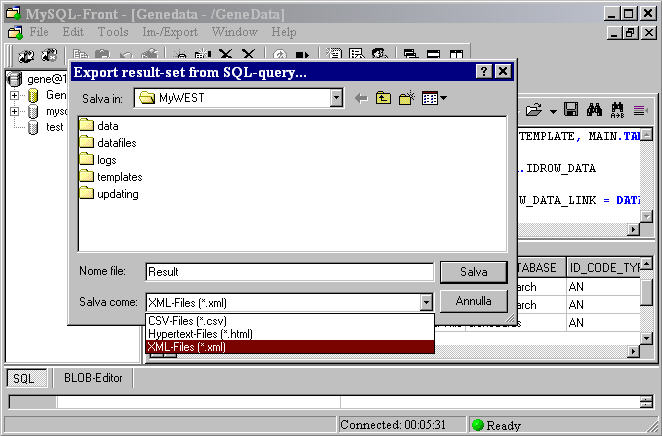Open the Im-/Export menu
The height and width of the screenshot is (436, 662).
tap(170, 32)
